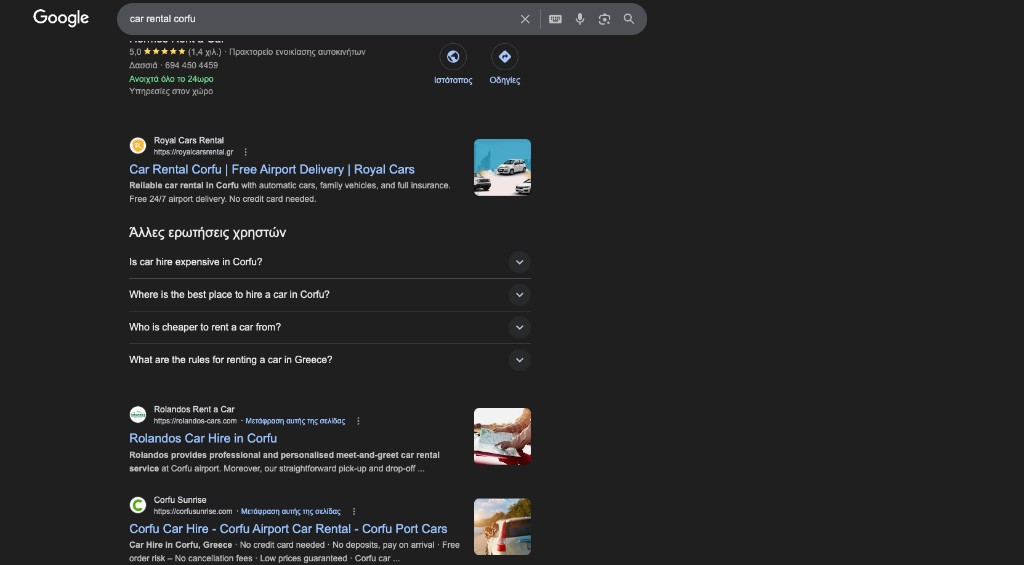The width and height of the screenshot is (1024, 565).
Task: Open more options for Royal Cars Rental result
Action: [245, 152]
